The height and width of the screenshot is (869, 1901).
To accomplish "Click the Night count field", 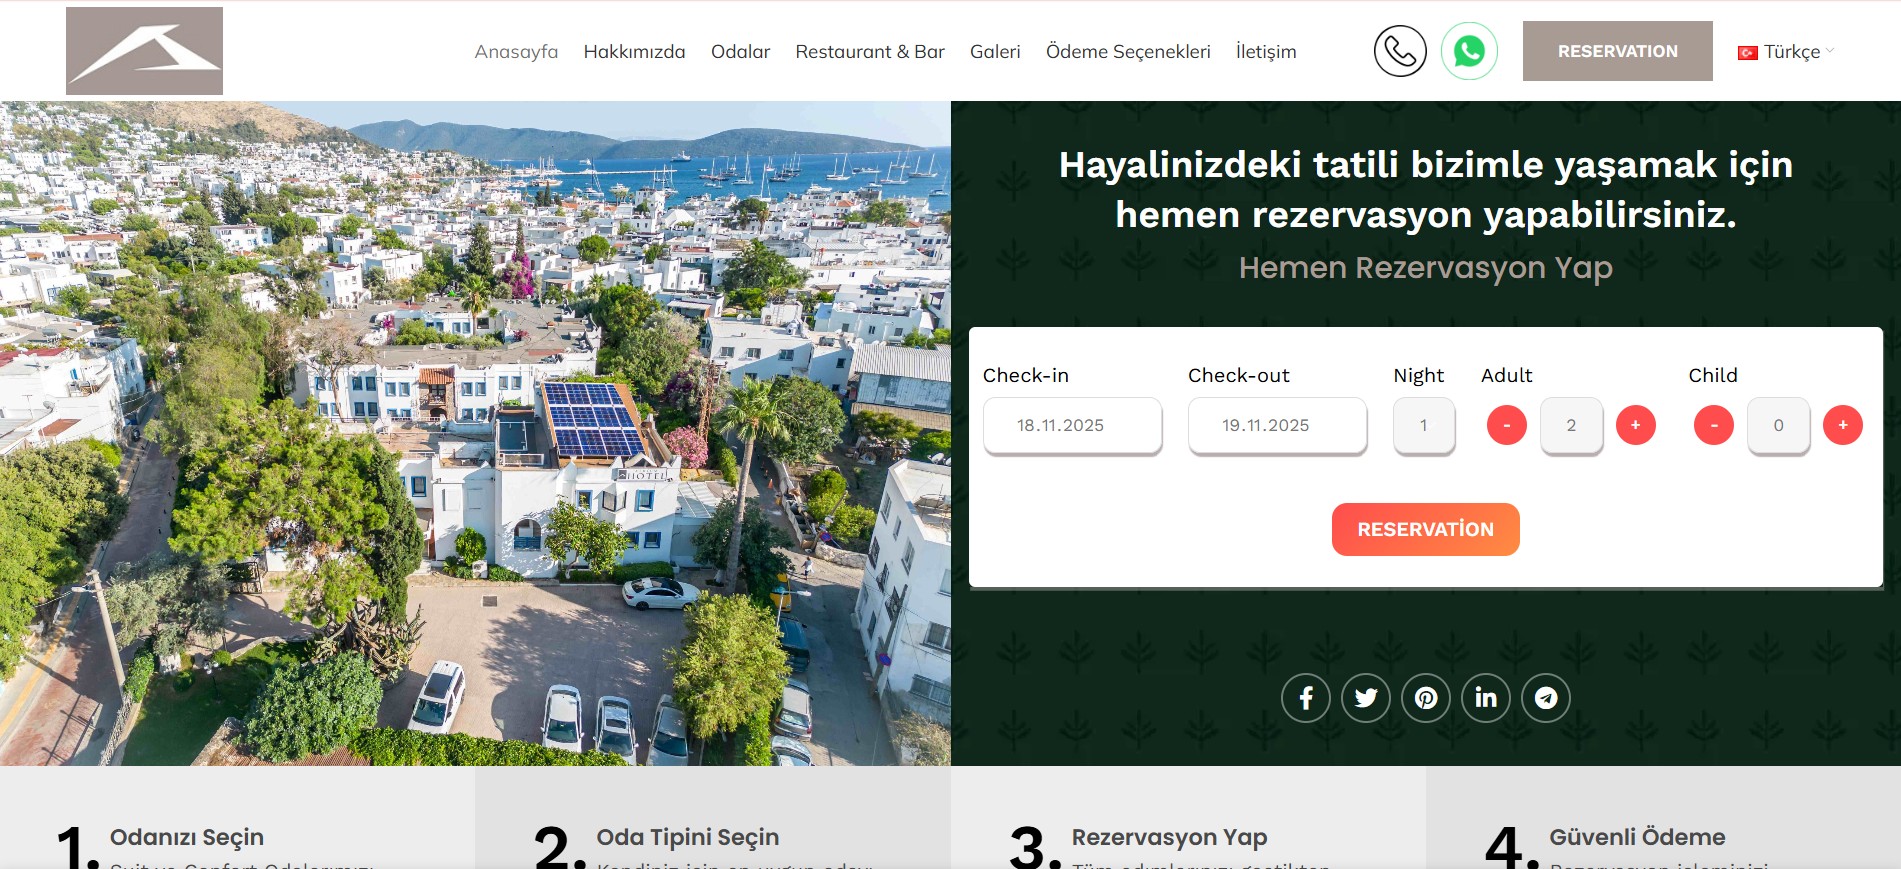I will [x=1423, y=425].
